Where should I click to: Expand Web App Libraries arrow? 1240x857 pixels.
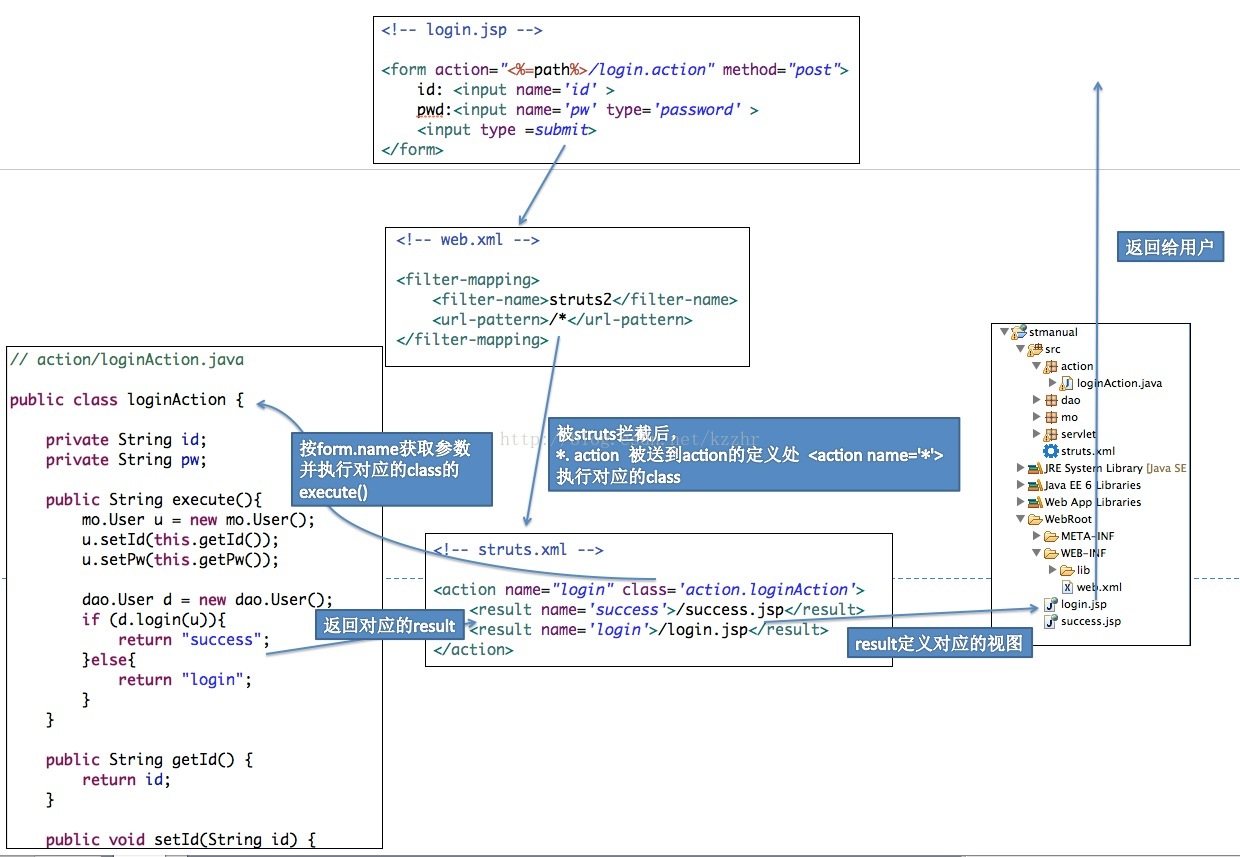point(1021,502)
